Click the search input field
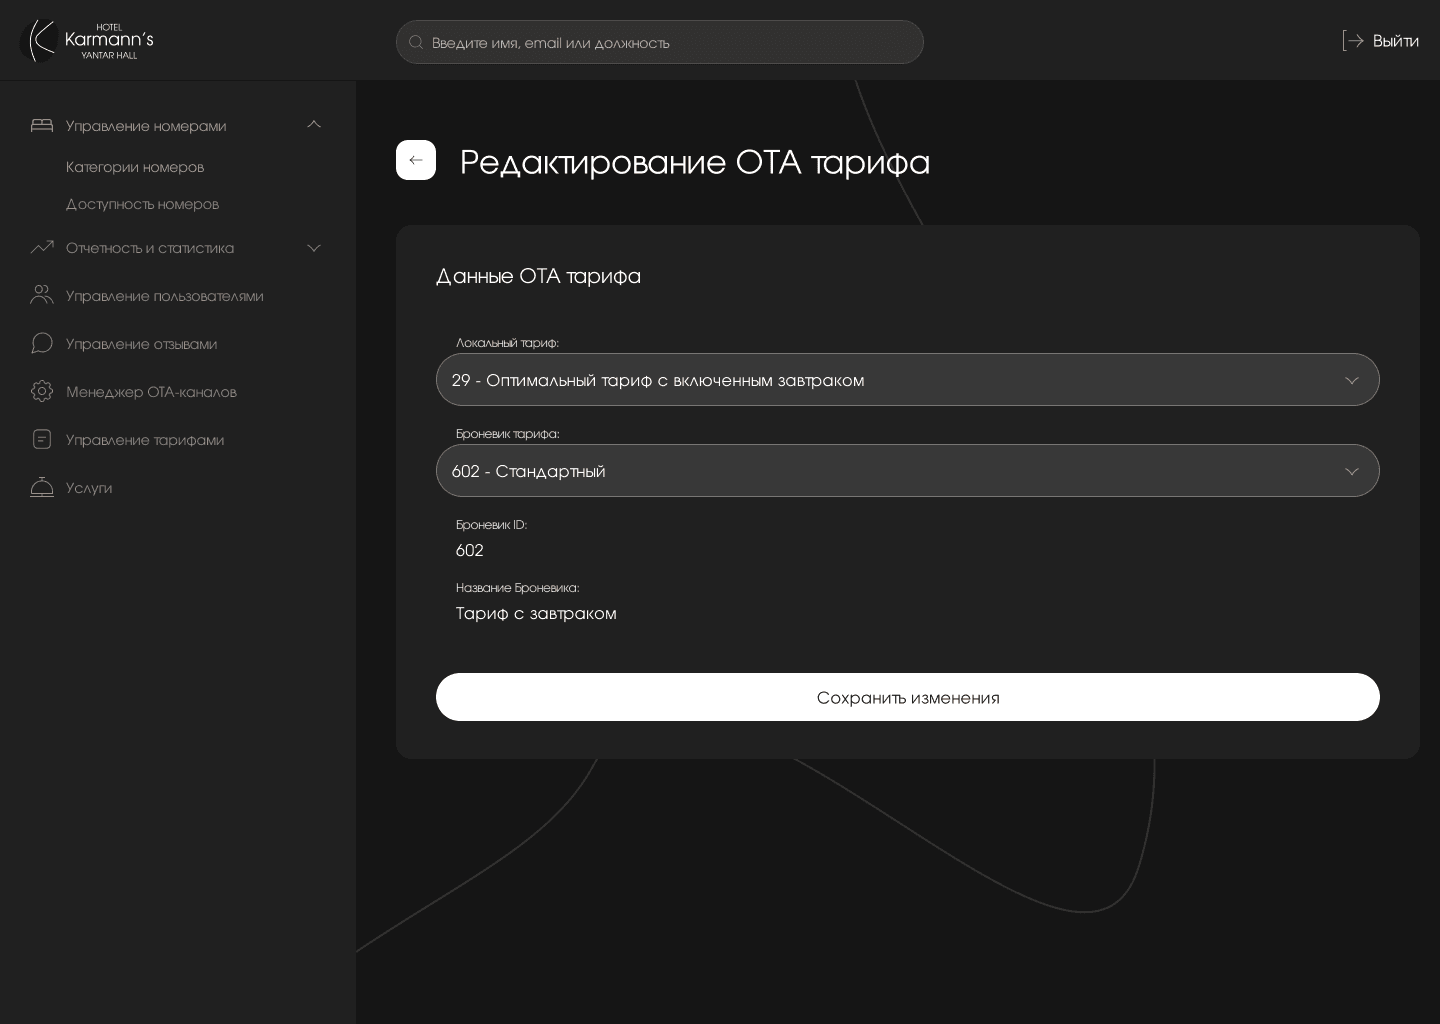The image size is (1440, 1024). point(660,42)
